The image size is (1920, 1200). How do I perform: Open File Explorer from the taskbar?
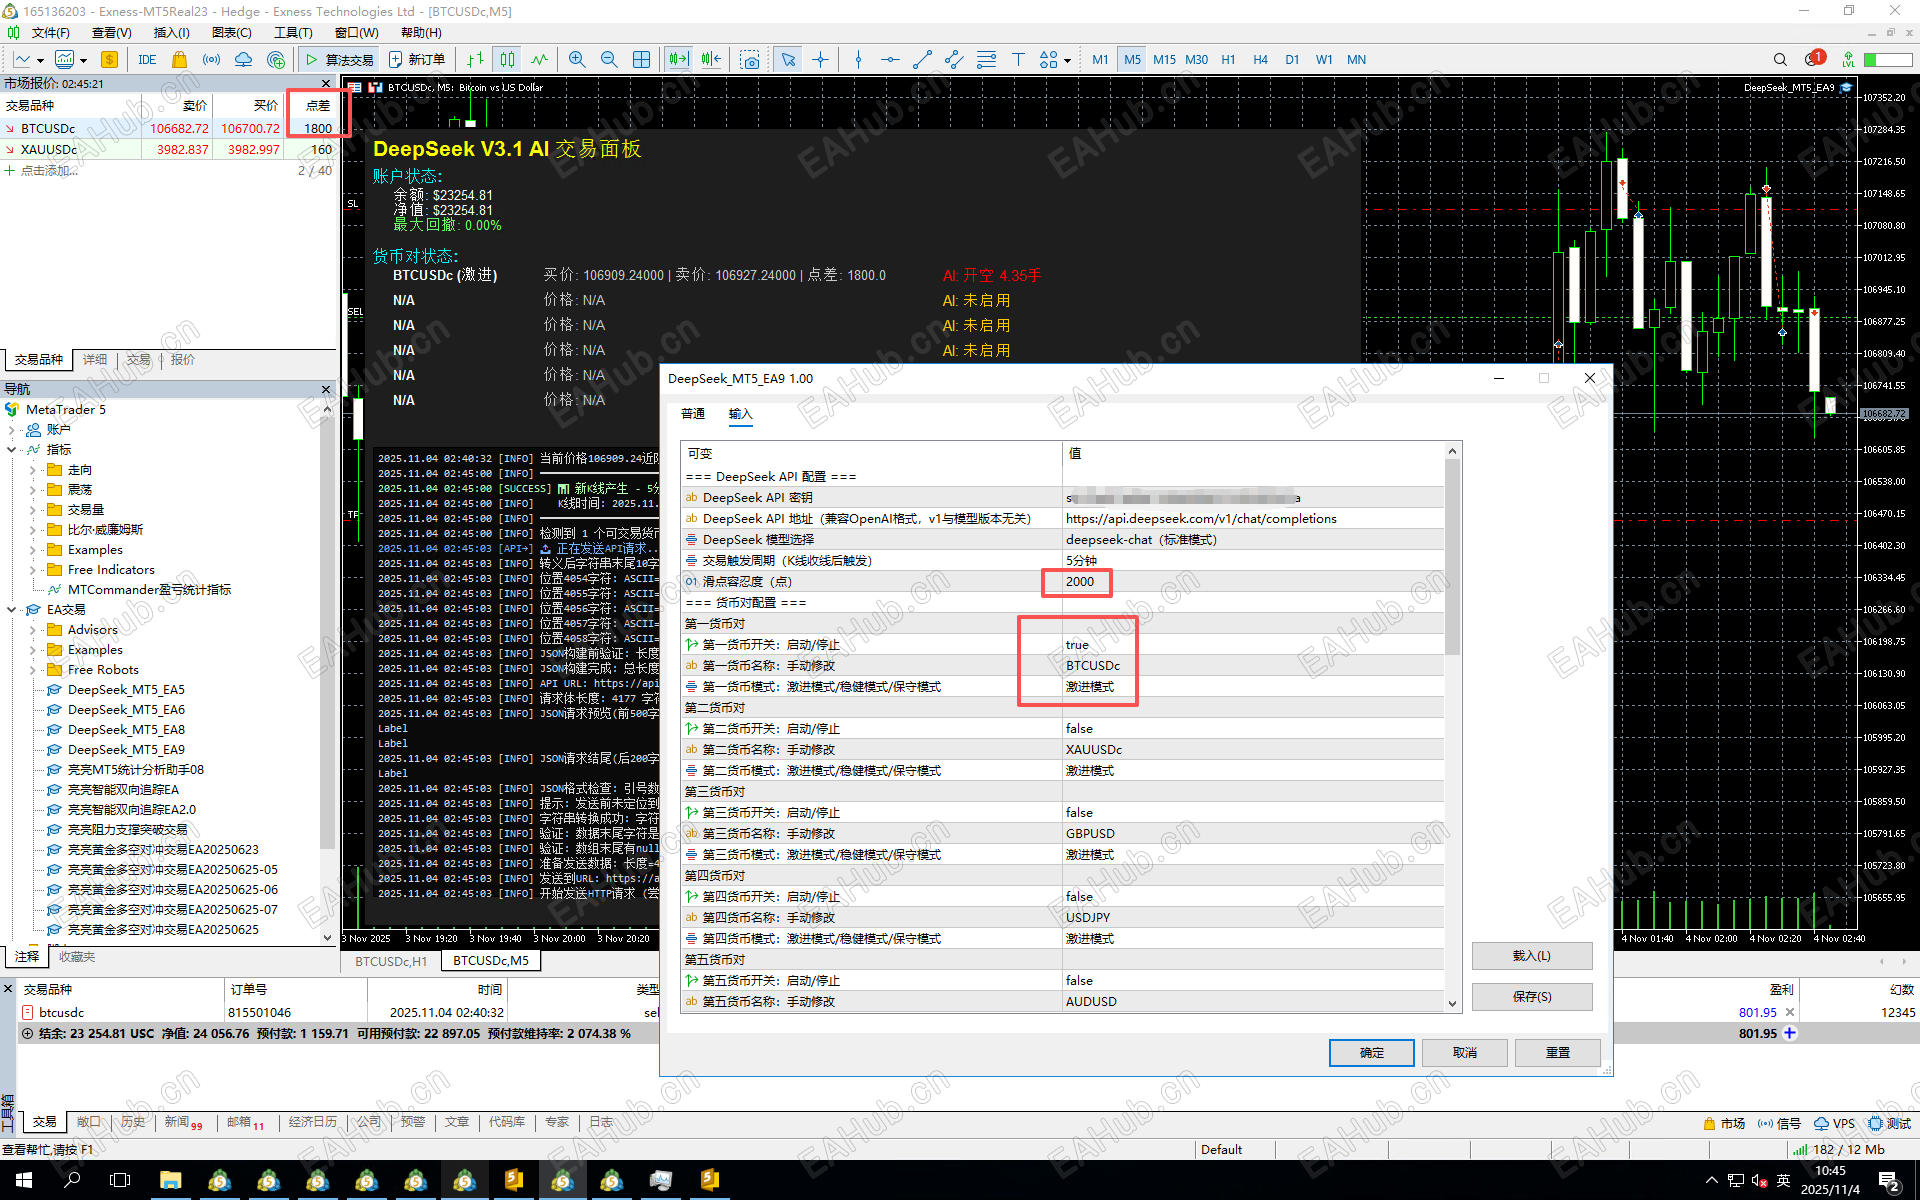[x=170, y=1180]
